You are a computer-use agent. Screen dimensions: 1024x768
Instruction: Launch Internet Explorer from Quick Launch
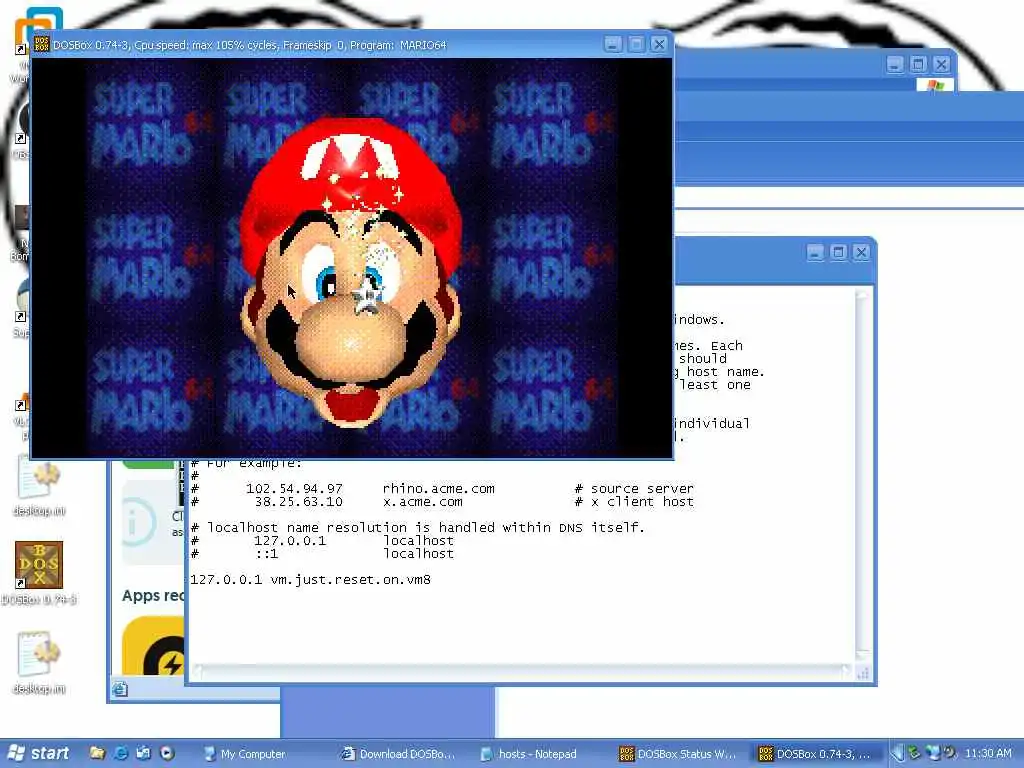coord(121,753)
